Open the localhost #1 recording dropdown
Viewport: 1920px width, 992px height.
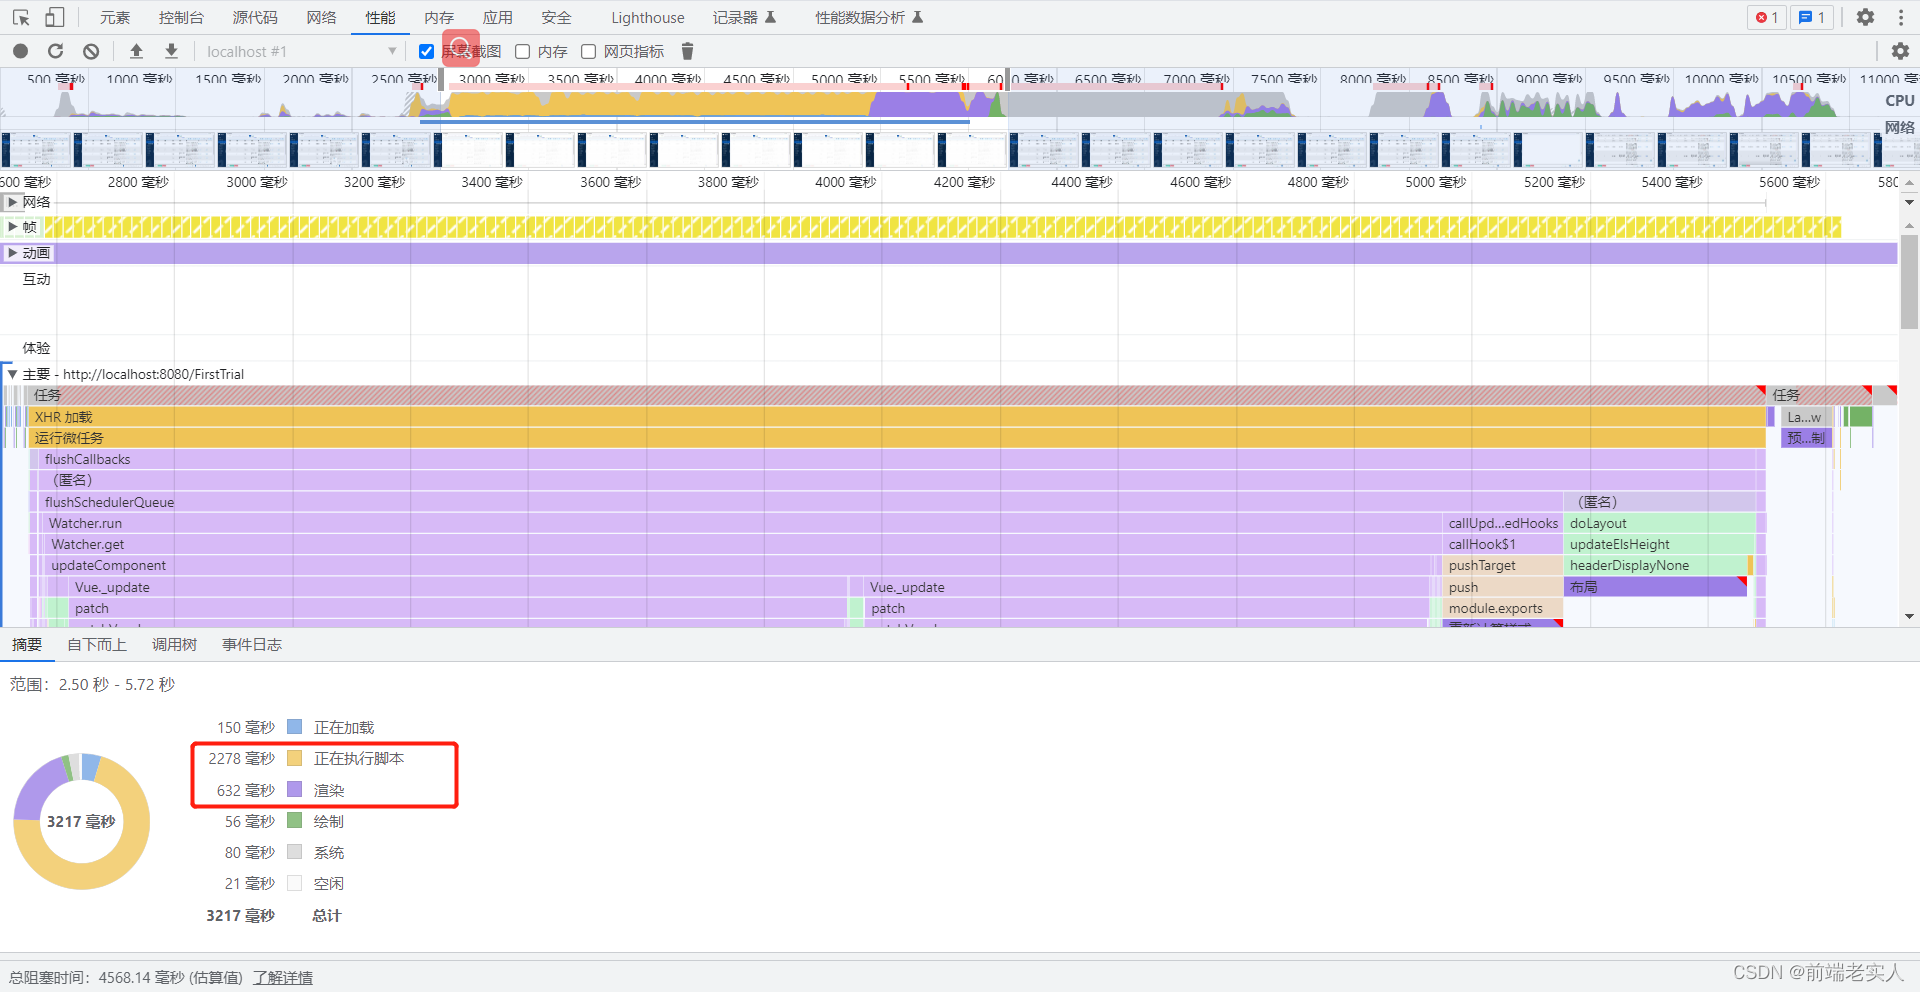(x=300, y=51)
